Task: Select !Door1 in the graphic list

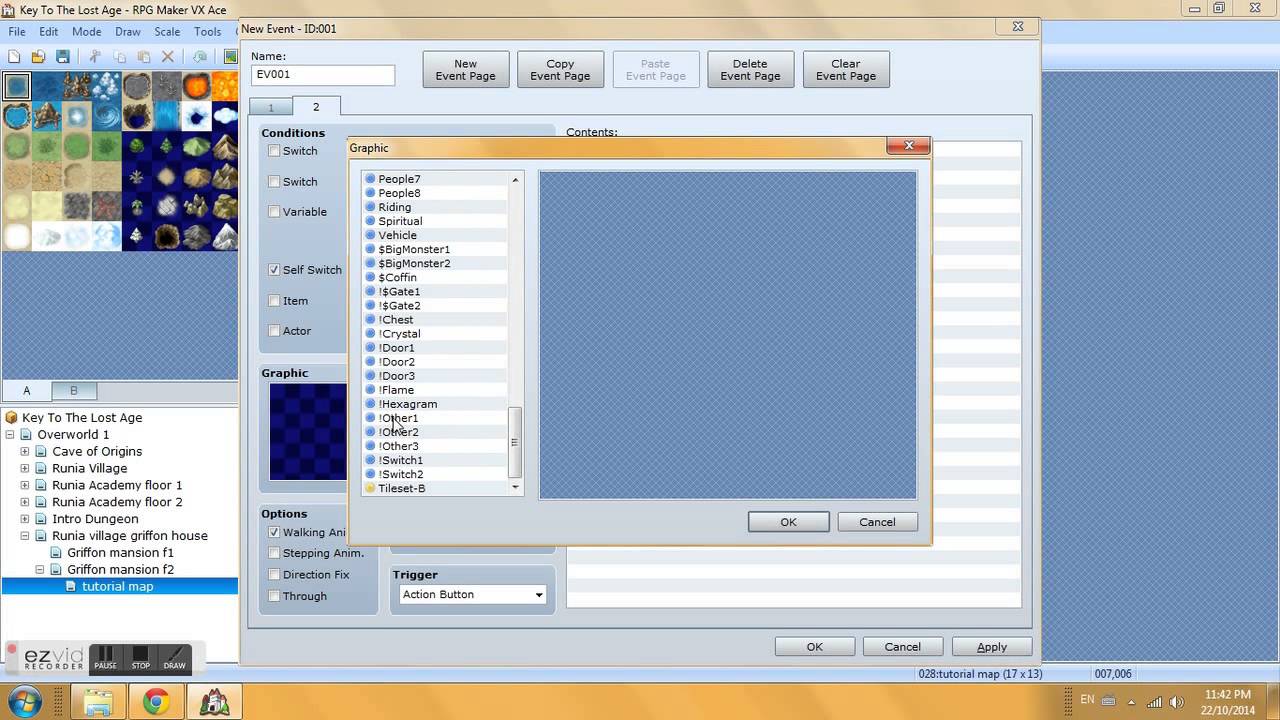Action: [435, 348]
